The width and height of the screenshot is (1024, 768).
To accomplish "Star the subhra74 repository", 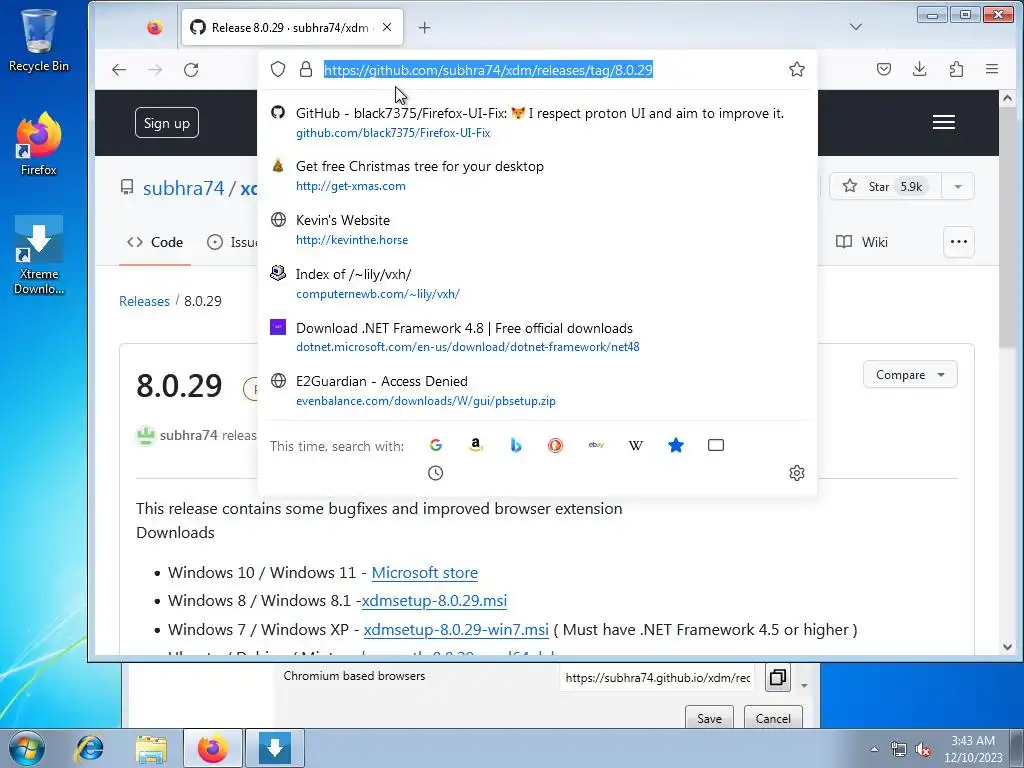I will tap(885, 186).
